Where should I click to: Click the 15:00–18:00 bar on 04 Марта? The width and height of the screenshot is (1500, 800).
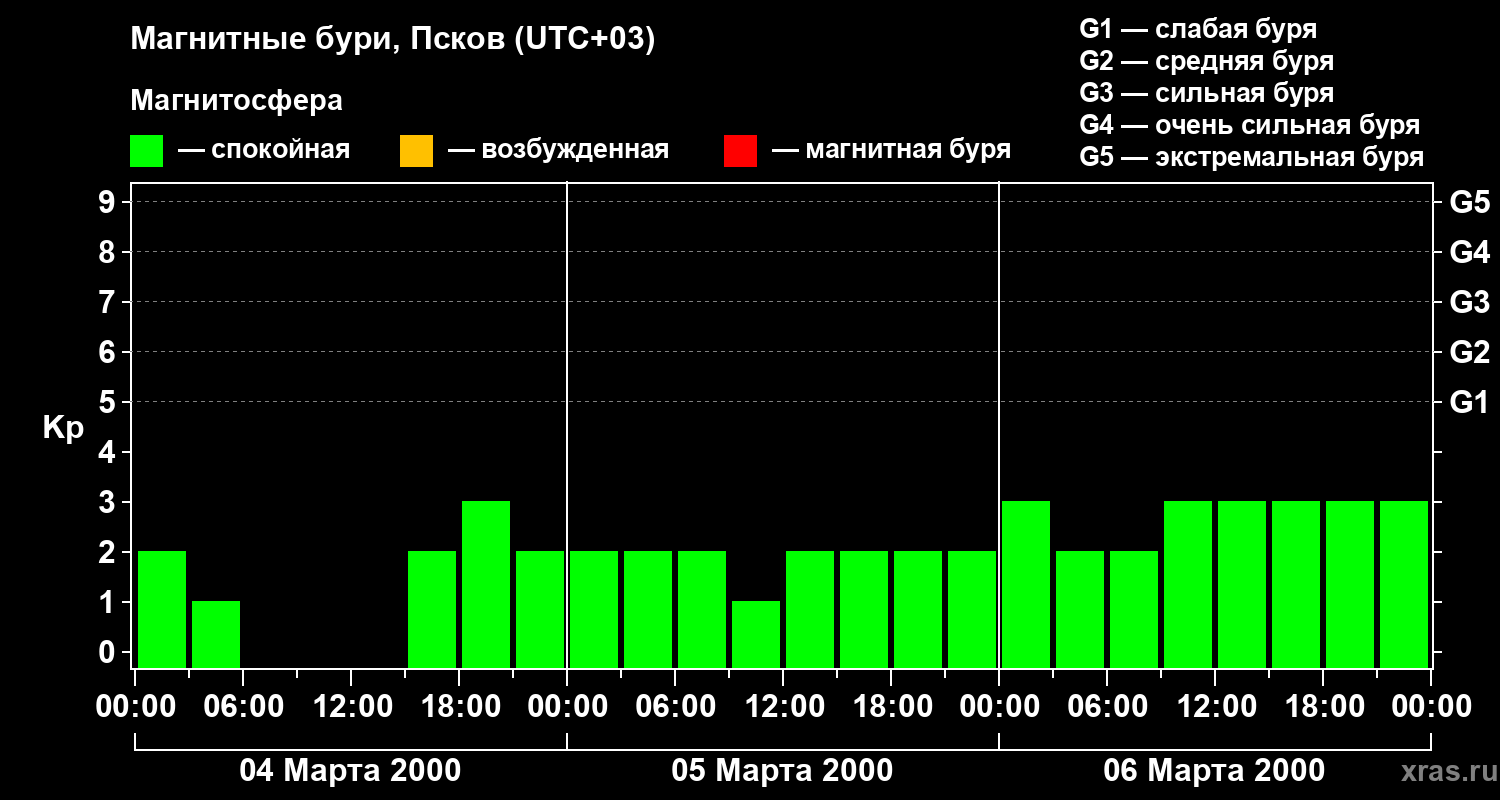click(432, 609)
